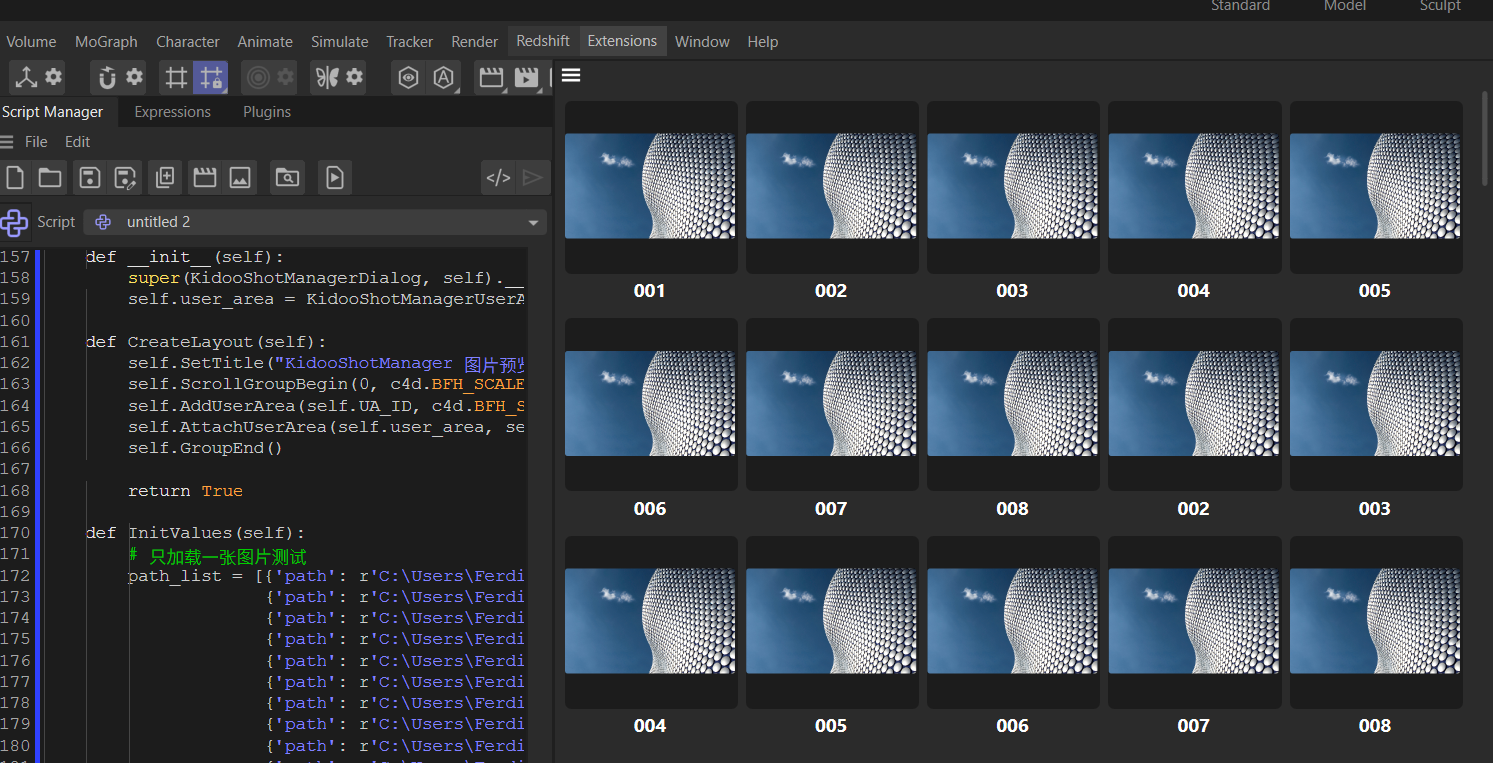Click the render view clapperboard icon
Viewport: 1493px width, 763px height.
coord(491,77)
